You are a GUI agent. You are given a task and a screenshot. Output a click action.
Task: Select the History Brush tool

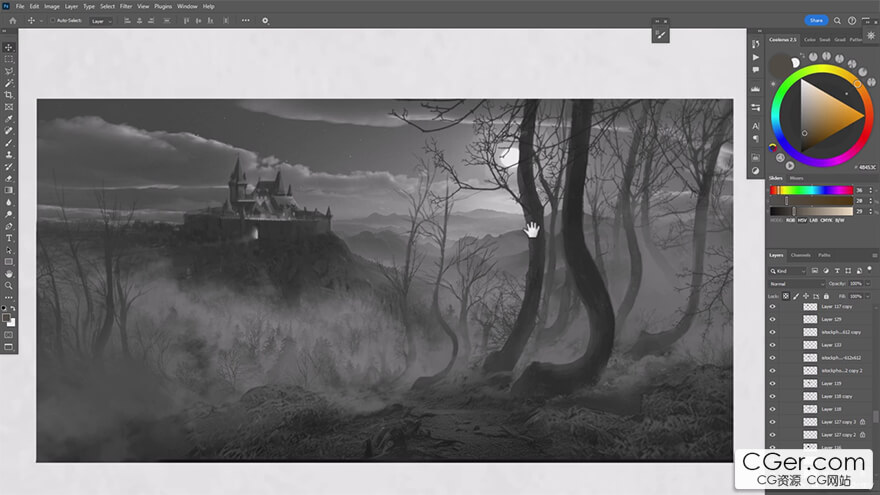pos(8,167)
